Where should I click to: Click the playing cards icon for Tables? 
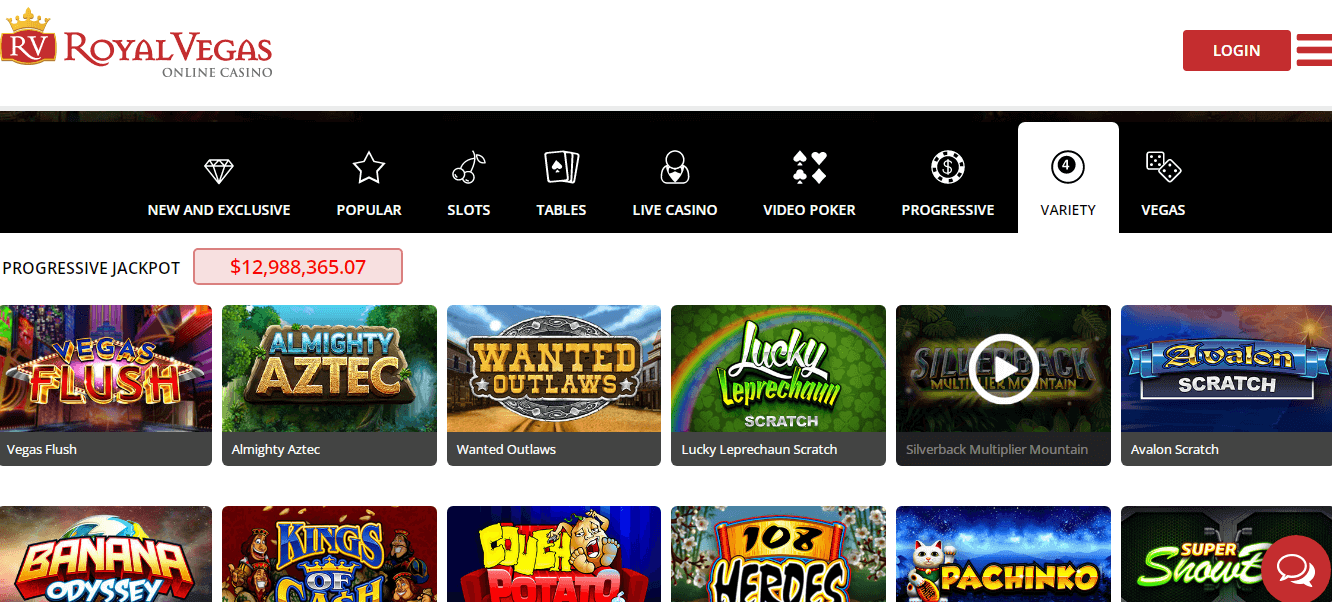click(561, 168)
